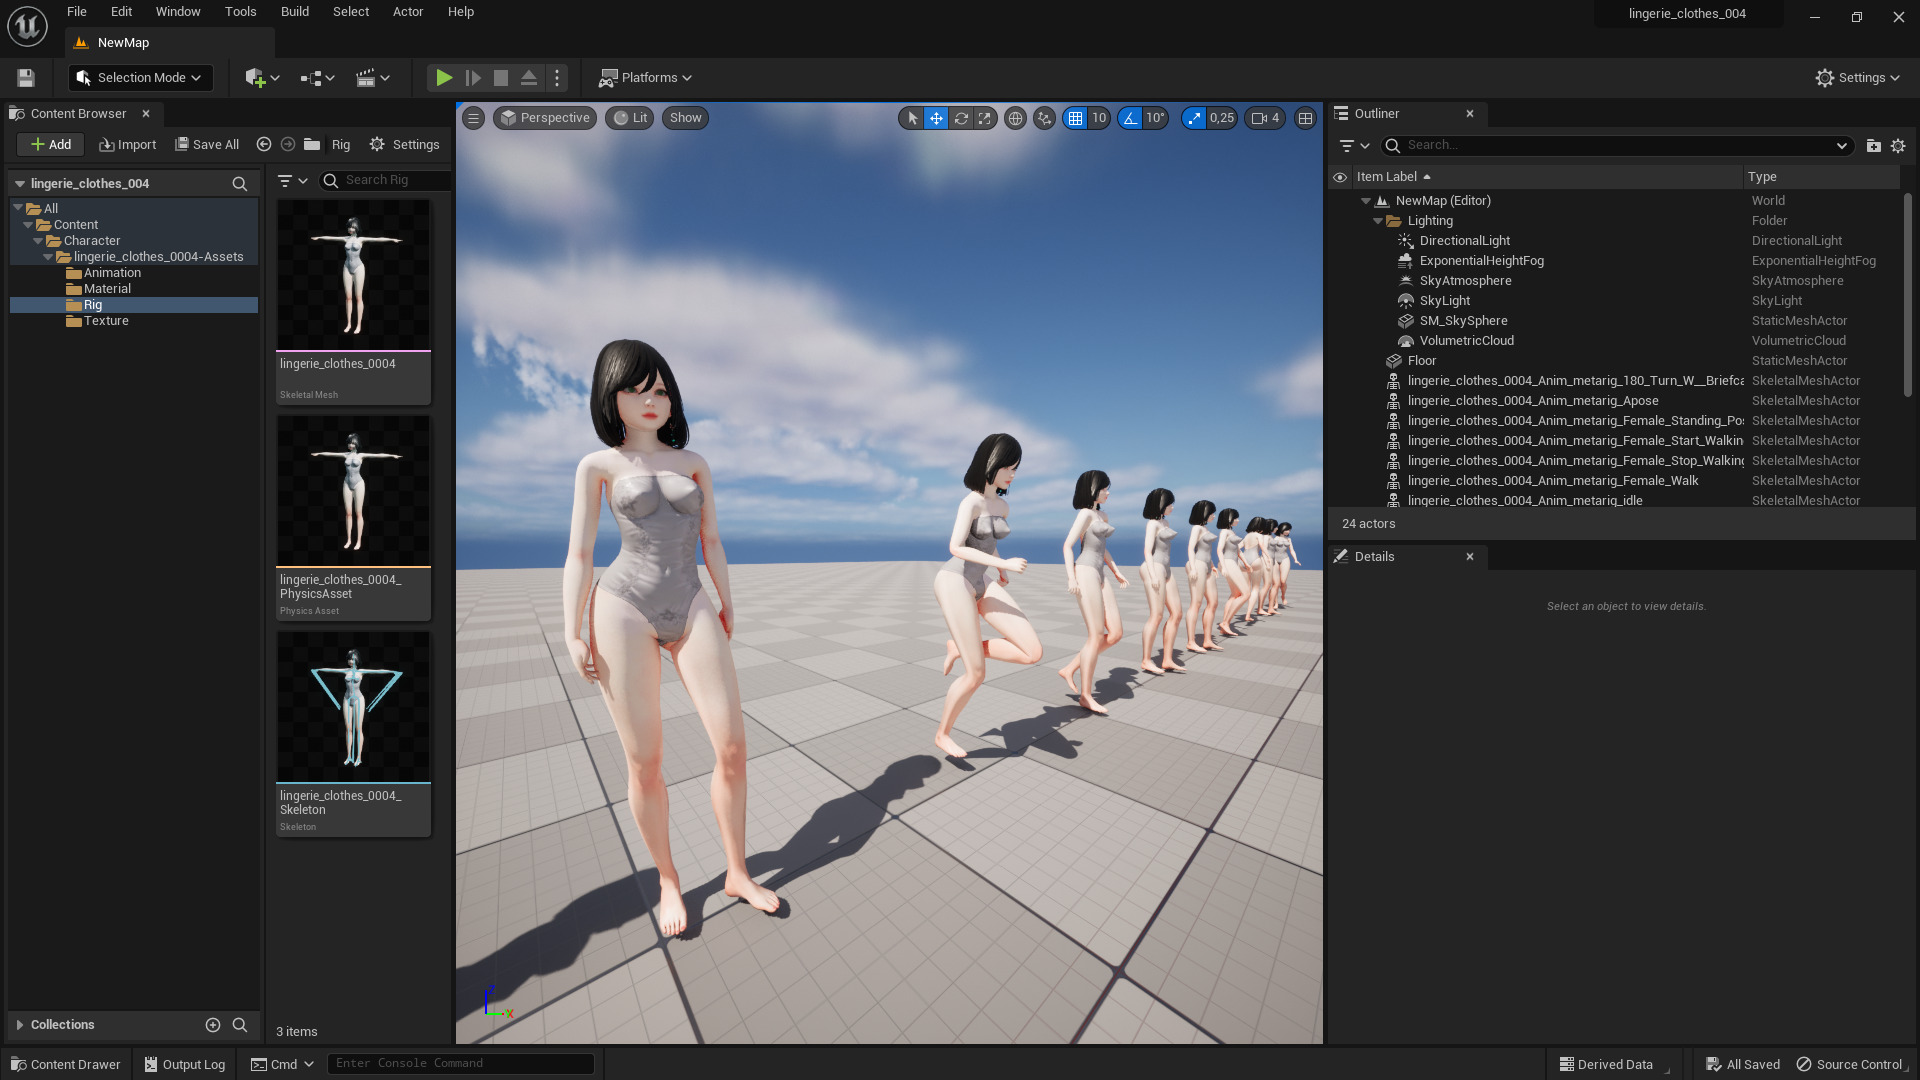The width and height of the screenshot is (1920, 1080).
Task: Toggle the Outliner visibility eye column
Action: coord(1340,177)
